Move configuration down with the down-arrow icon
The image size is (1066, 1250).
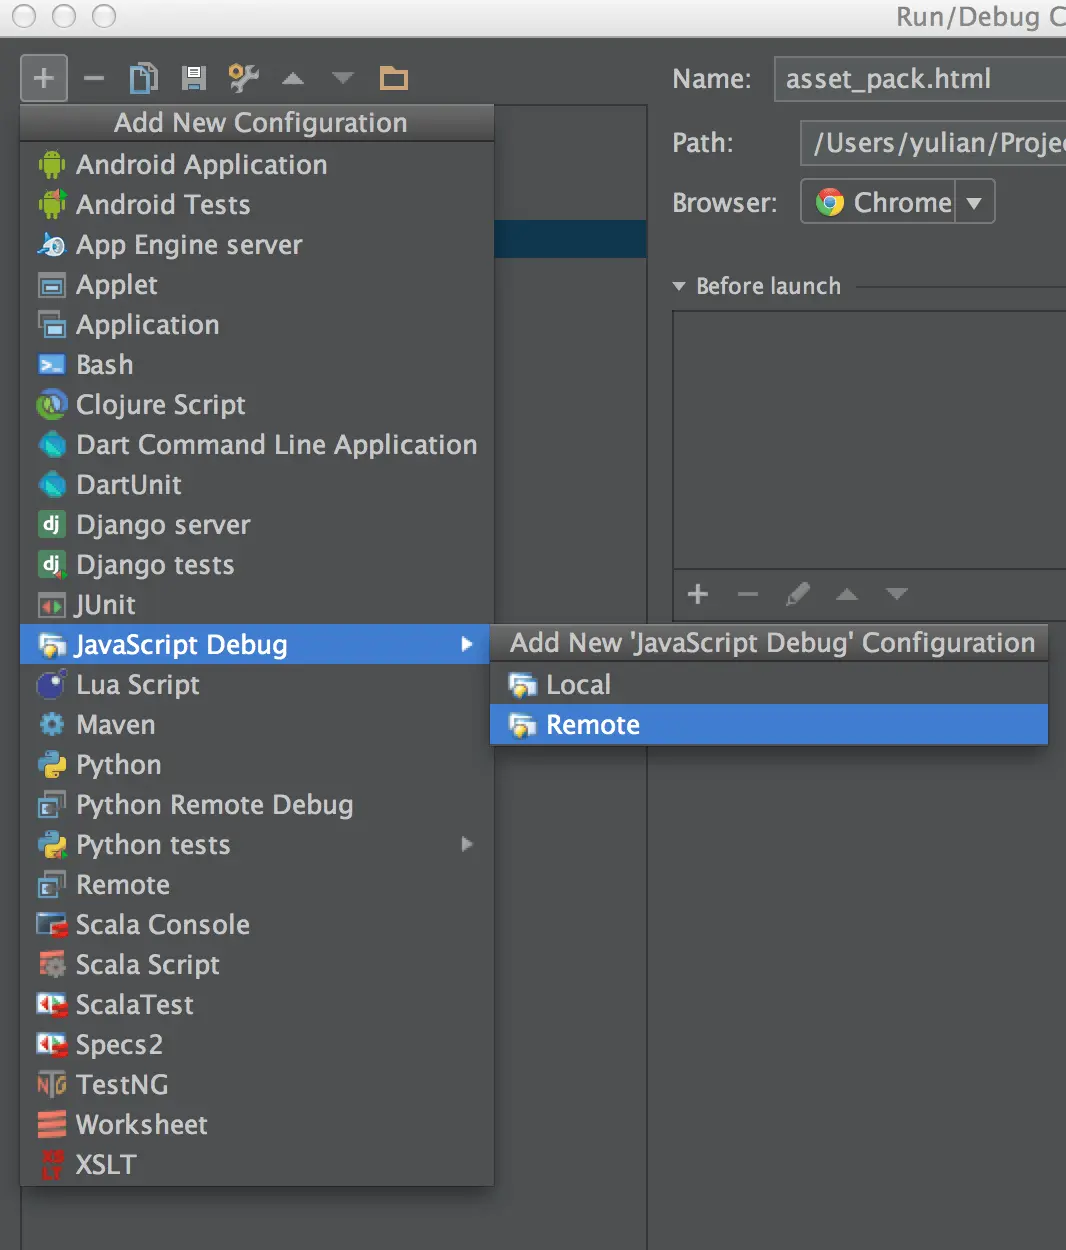343,78
